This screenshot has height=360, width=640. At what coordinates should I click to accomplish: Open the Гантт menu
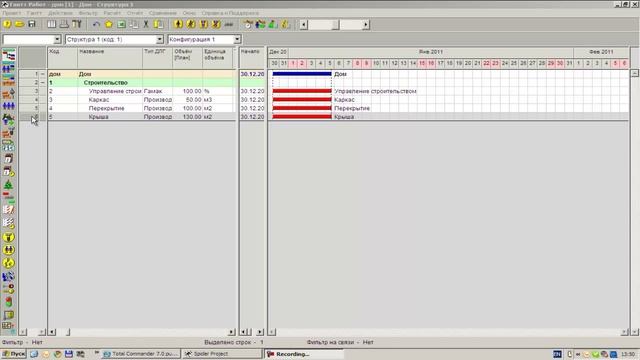coord(34,13)
